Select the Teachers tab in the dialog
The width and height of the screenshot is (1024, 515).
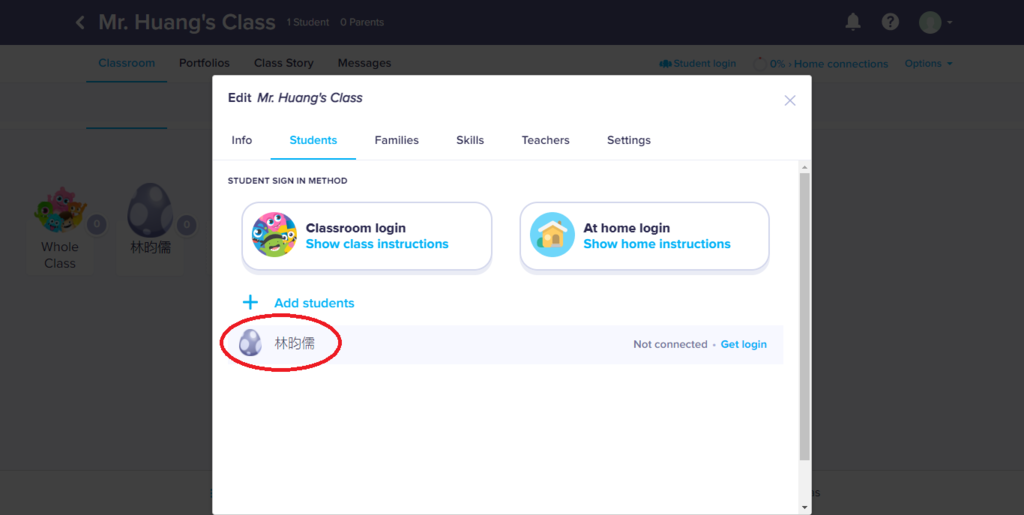point(545,140)
